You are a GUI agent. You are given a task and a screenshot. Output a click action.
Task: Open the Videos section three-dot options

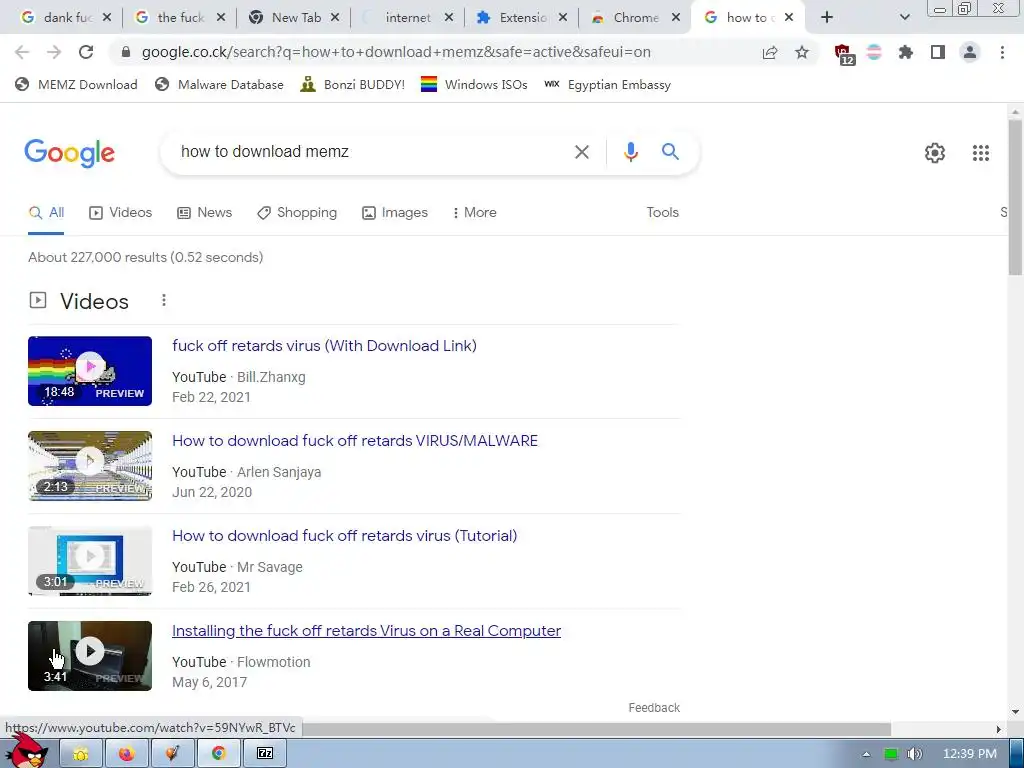click(164, 300)
